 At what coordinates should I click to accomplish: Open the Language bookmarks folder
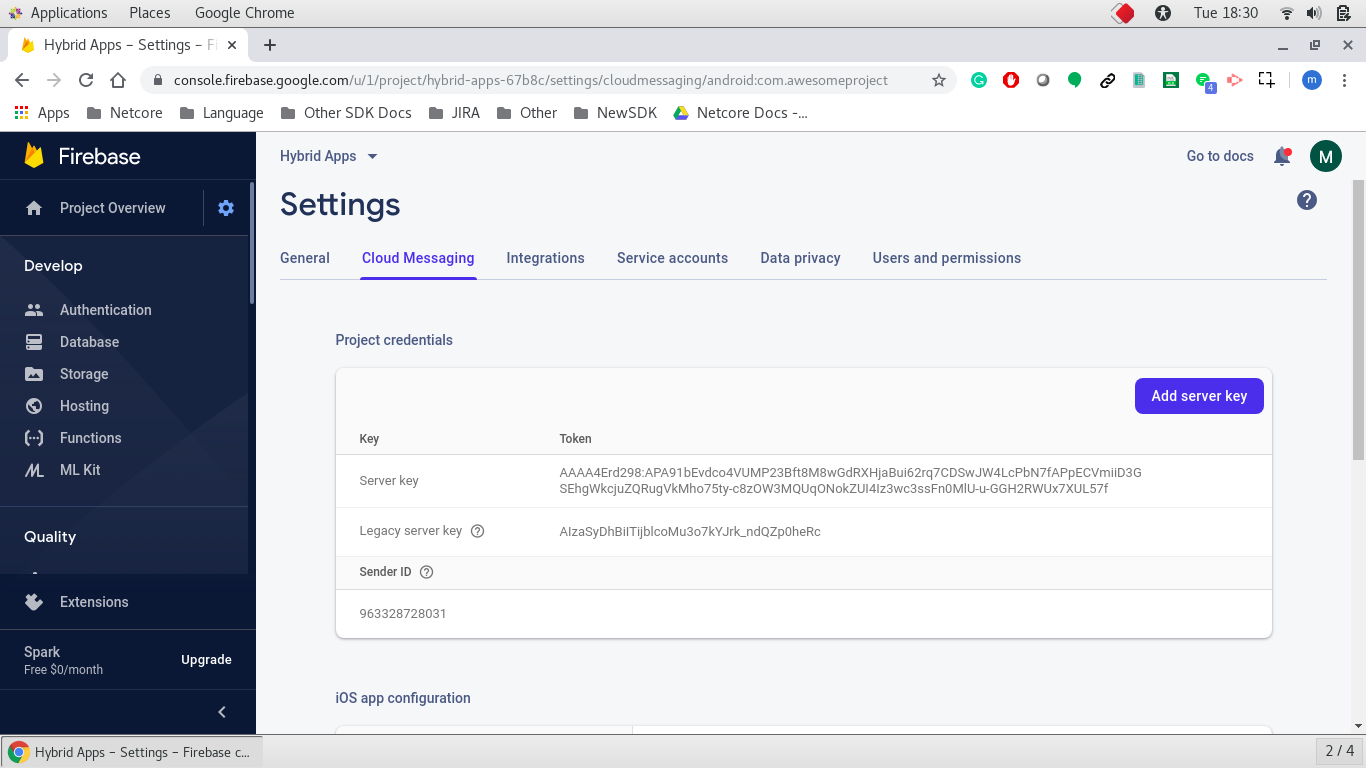coord(221,113)
